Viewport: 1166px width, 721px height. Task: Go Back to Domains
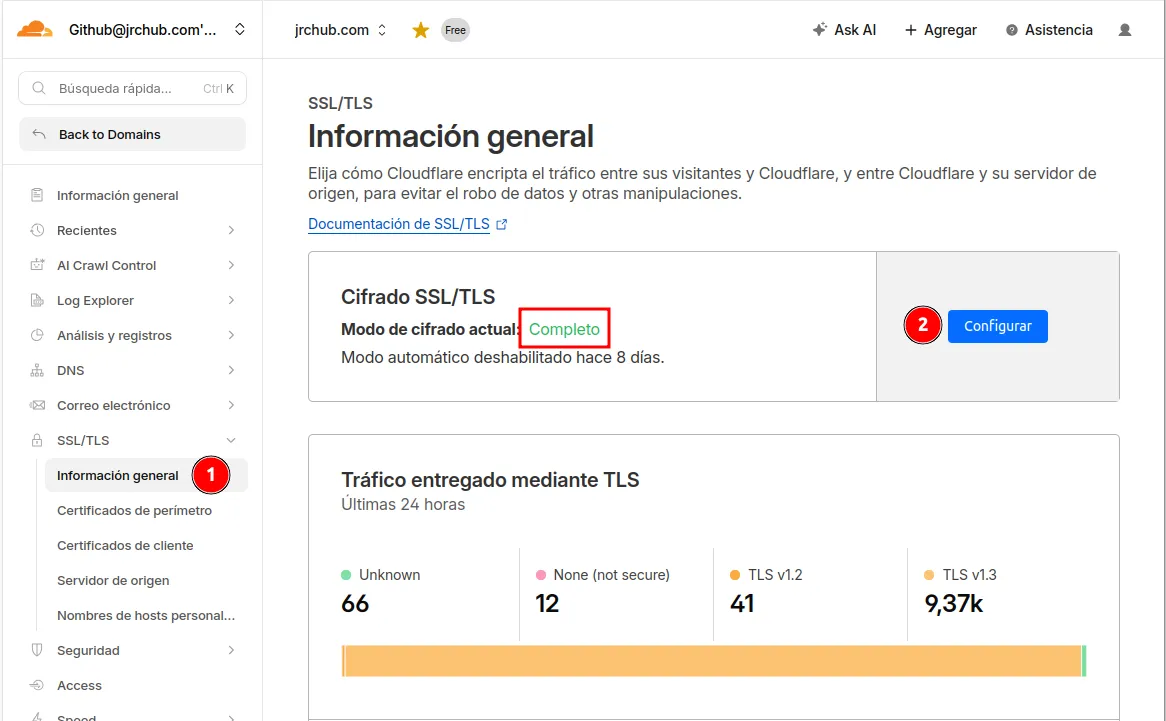tap(132, 135)
